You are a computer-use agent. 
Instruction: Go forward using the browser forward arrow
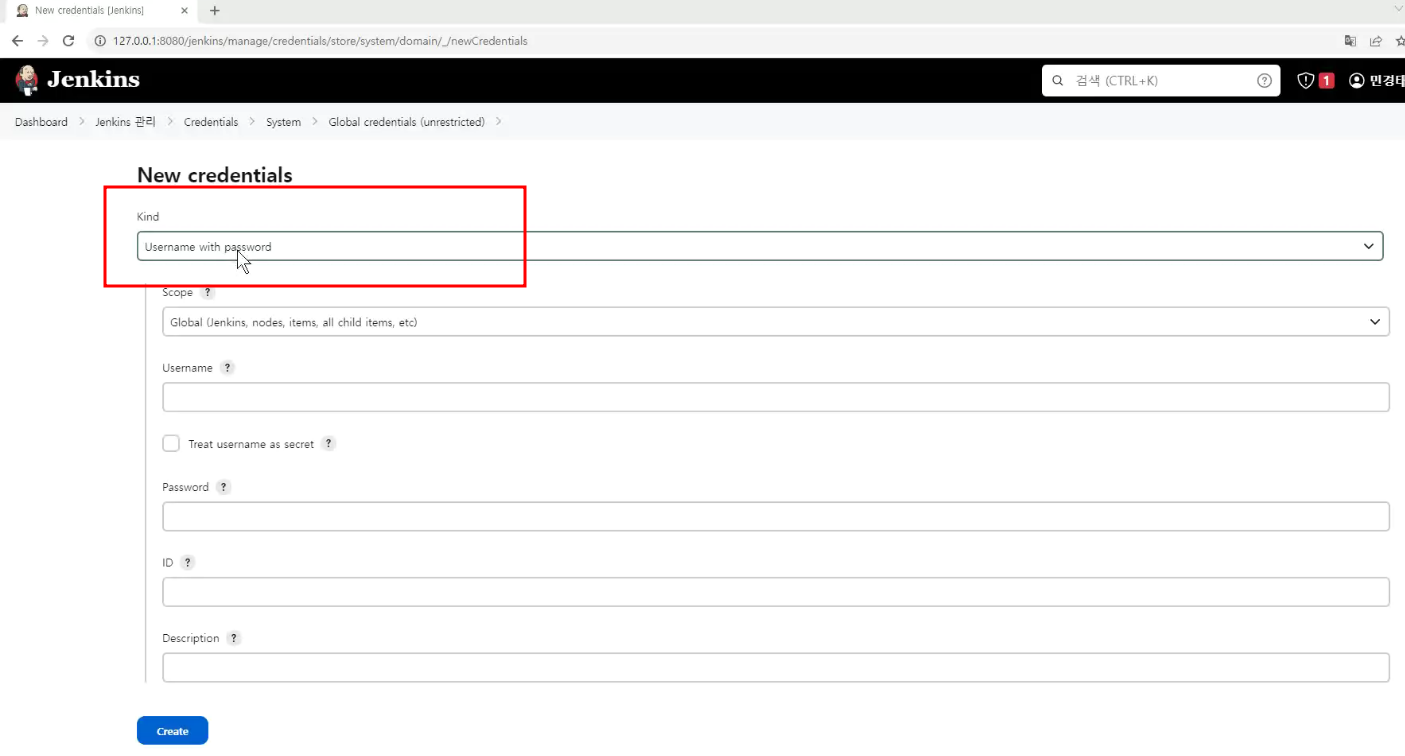coord(42,41)
